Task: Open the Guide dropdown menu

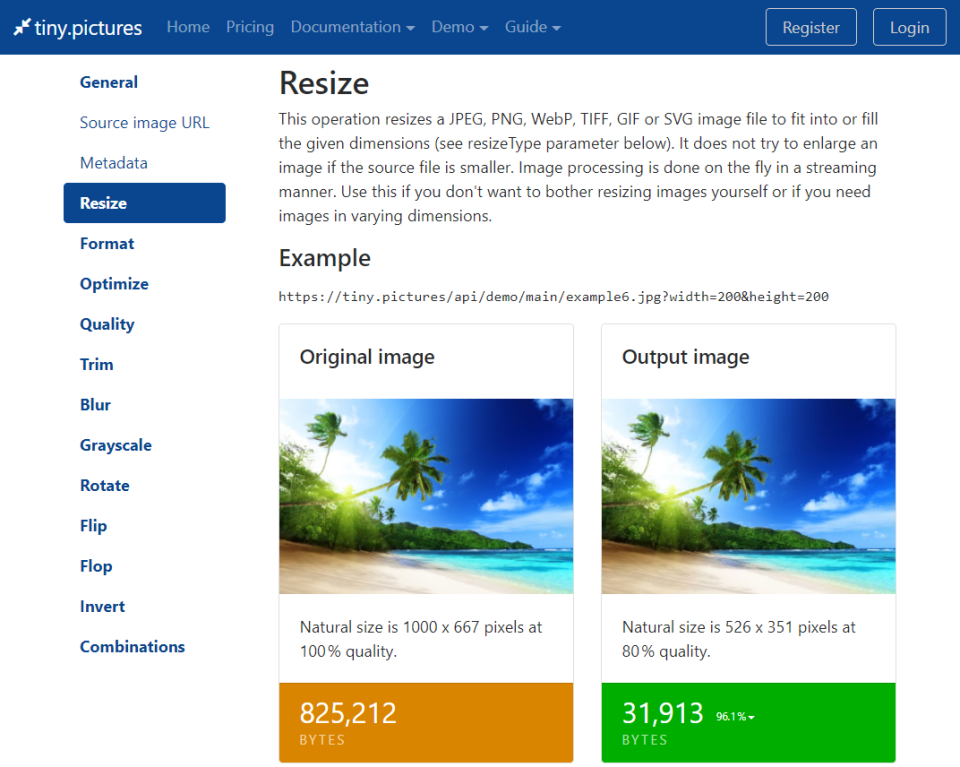Action: click(532, 27)
